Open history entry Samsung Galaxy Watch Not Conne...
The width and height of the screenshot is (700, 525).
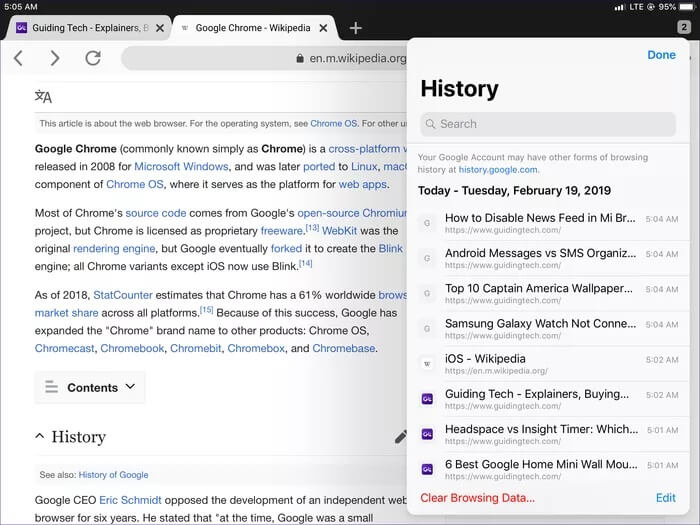[549, 329]
